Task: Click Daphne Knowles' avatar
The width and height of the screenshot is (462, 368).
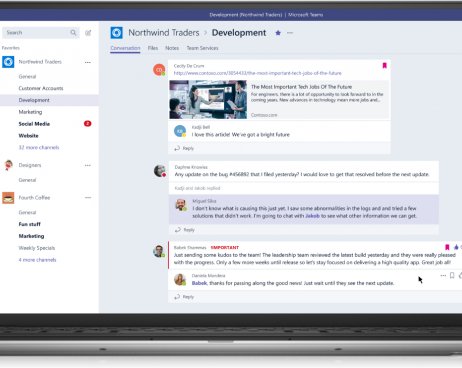Action: point(160,171)
